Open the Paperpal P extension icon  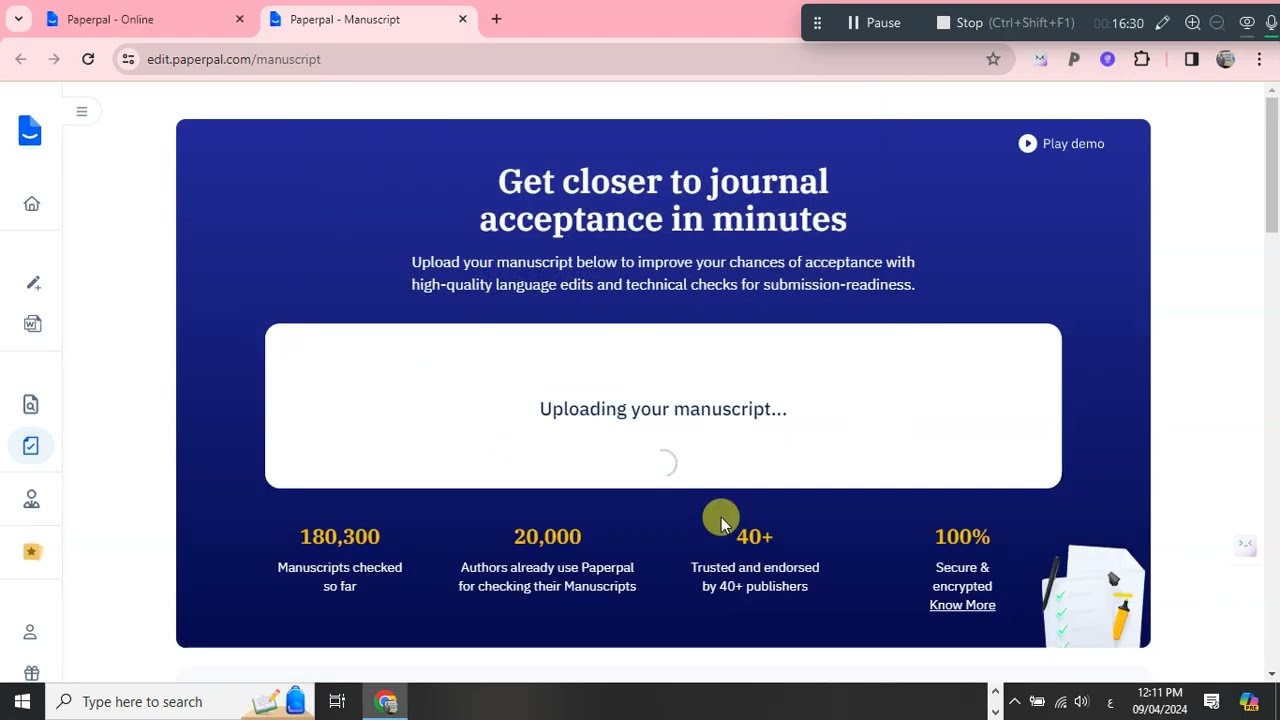point(1074,59)
